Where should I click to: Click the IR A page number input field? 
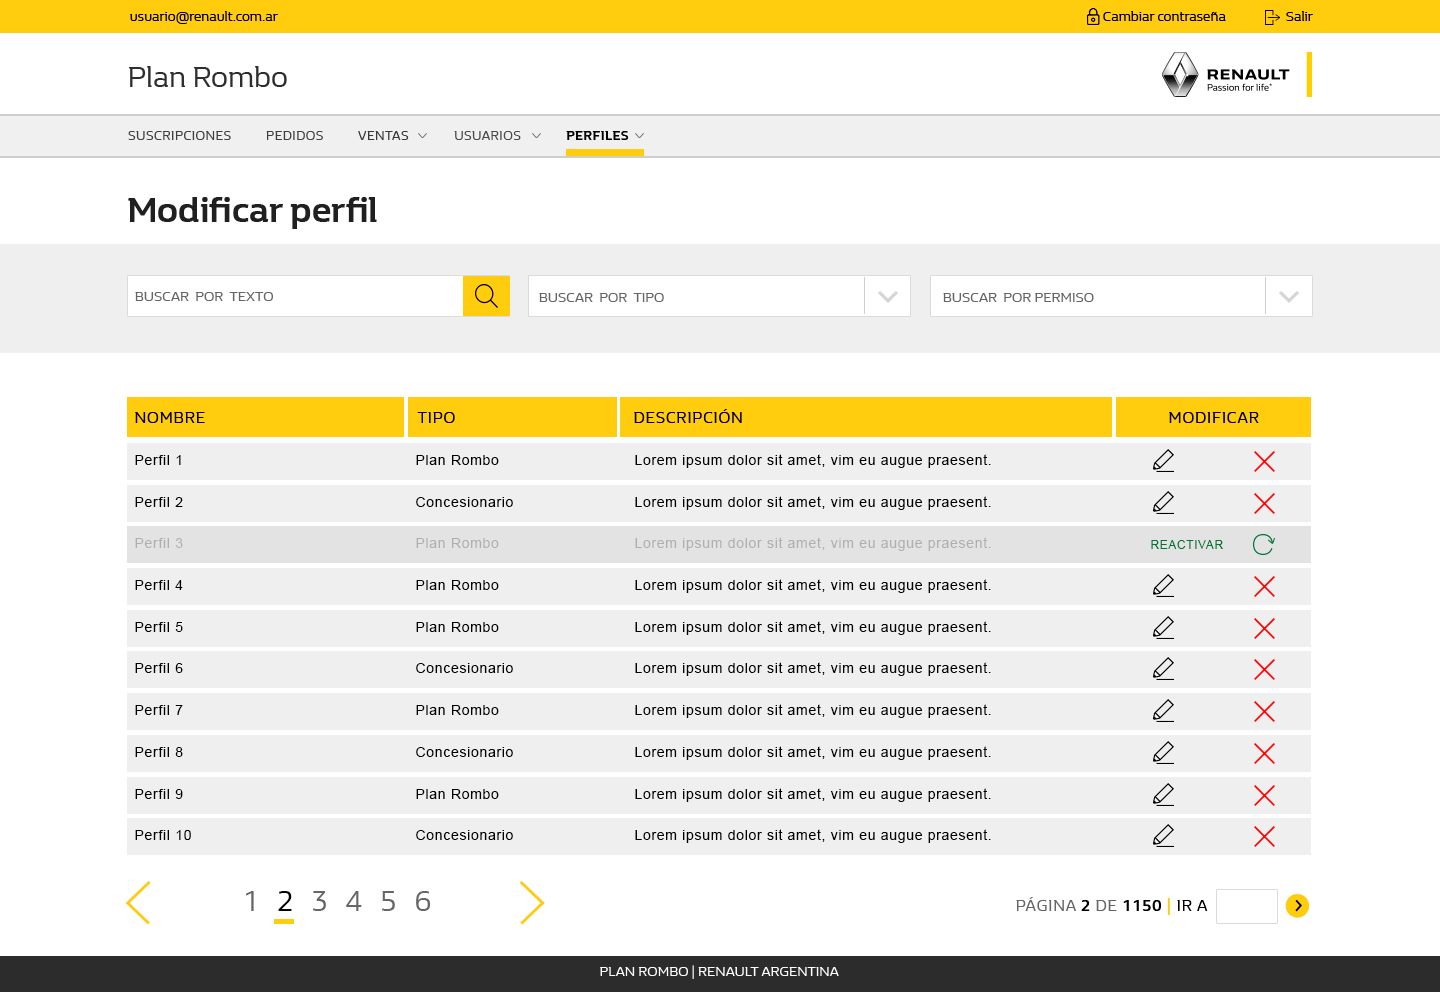[1246, 906]
